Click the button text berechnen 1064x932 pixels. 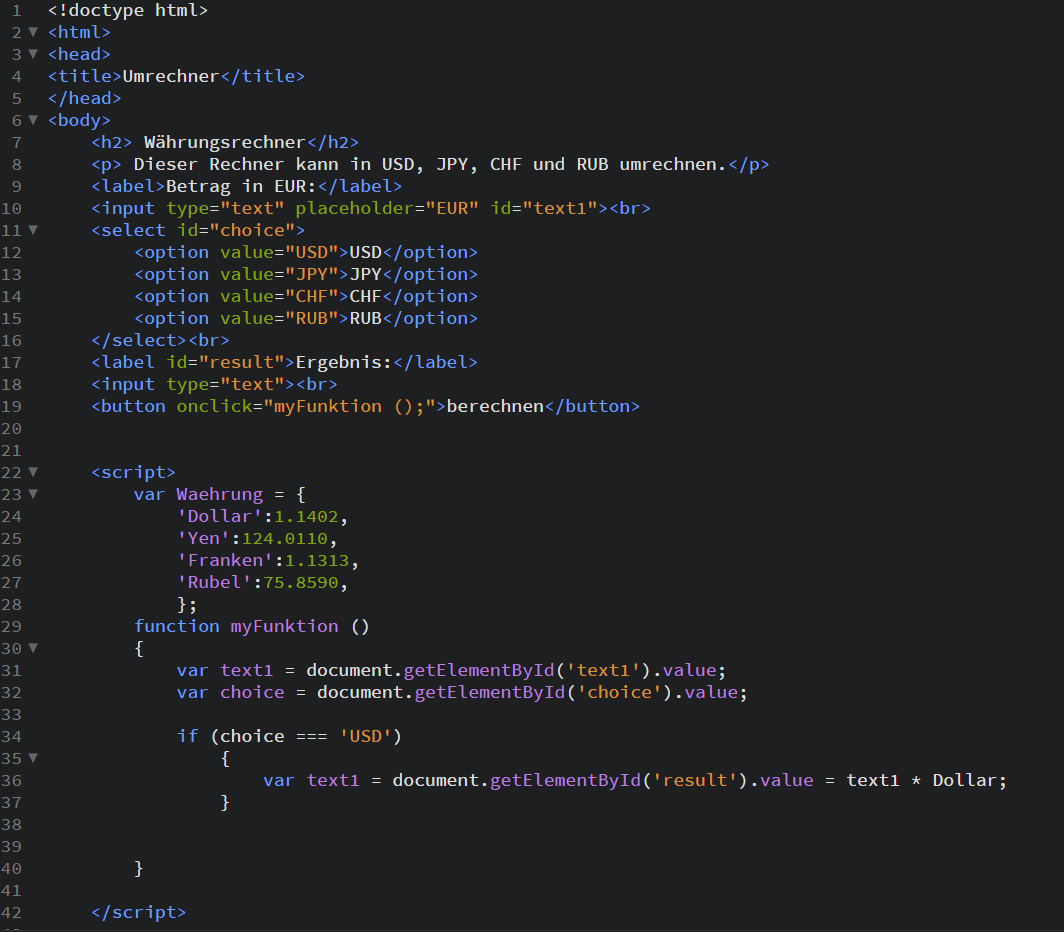point(495,407)
